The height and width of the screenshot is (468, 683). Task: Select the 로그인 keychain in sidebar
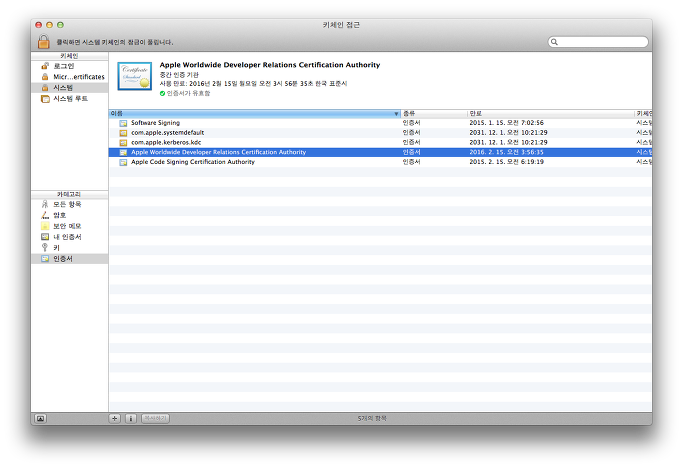pyautogui.click(x=70, y=66)
